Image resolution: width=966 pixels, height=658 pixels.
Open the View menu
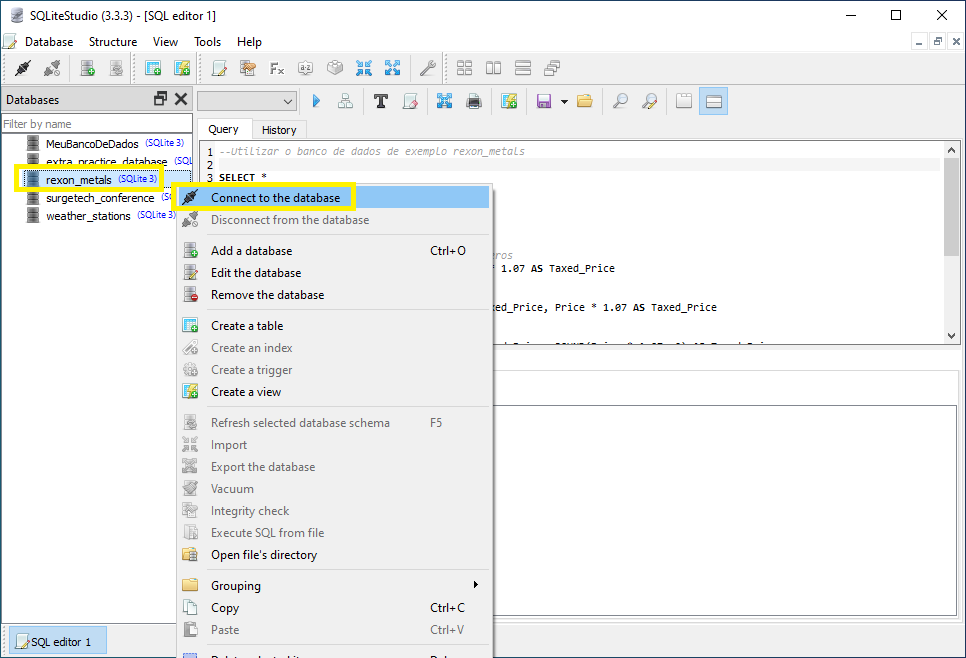(x=165, y=42)
